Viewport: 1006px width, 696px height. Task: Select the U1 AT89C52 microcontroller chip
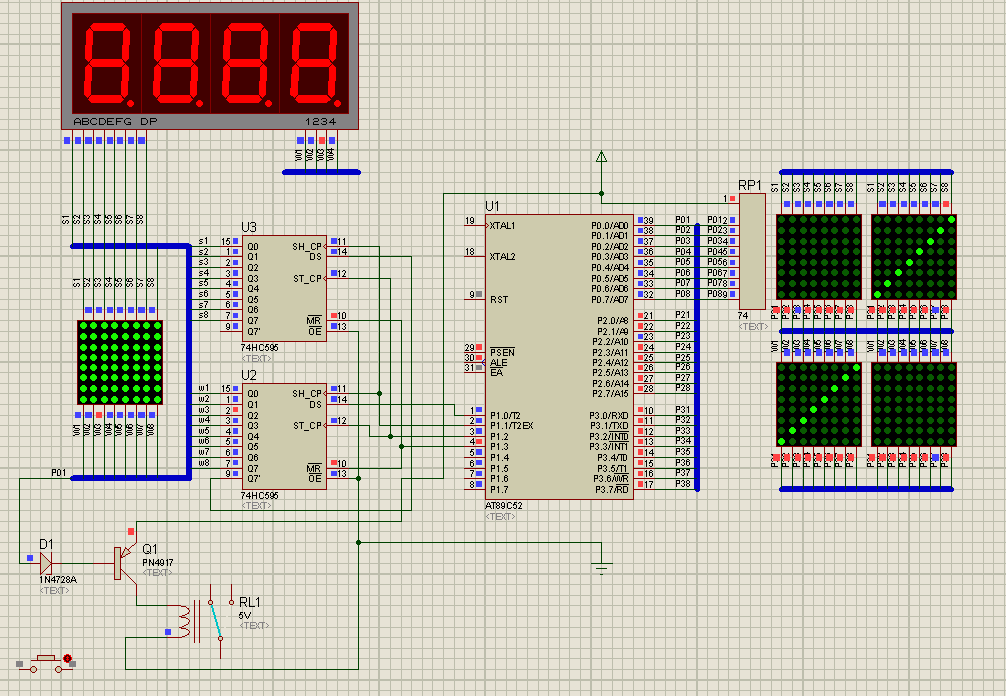tap(559, 357)
